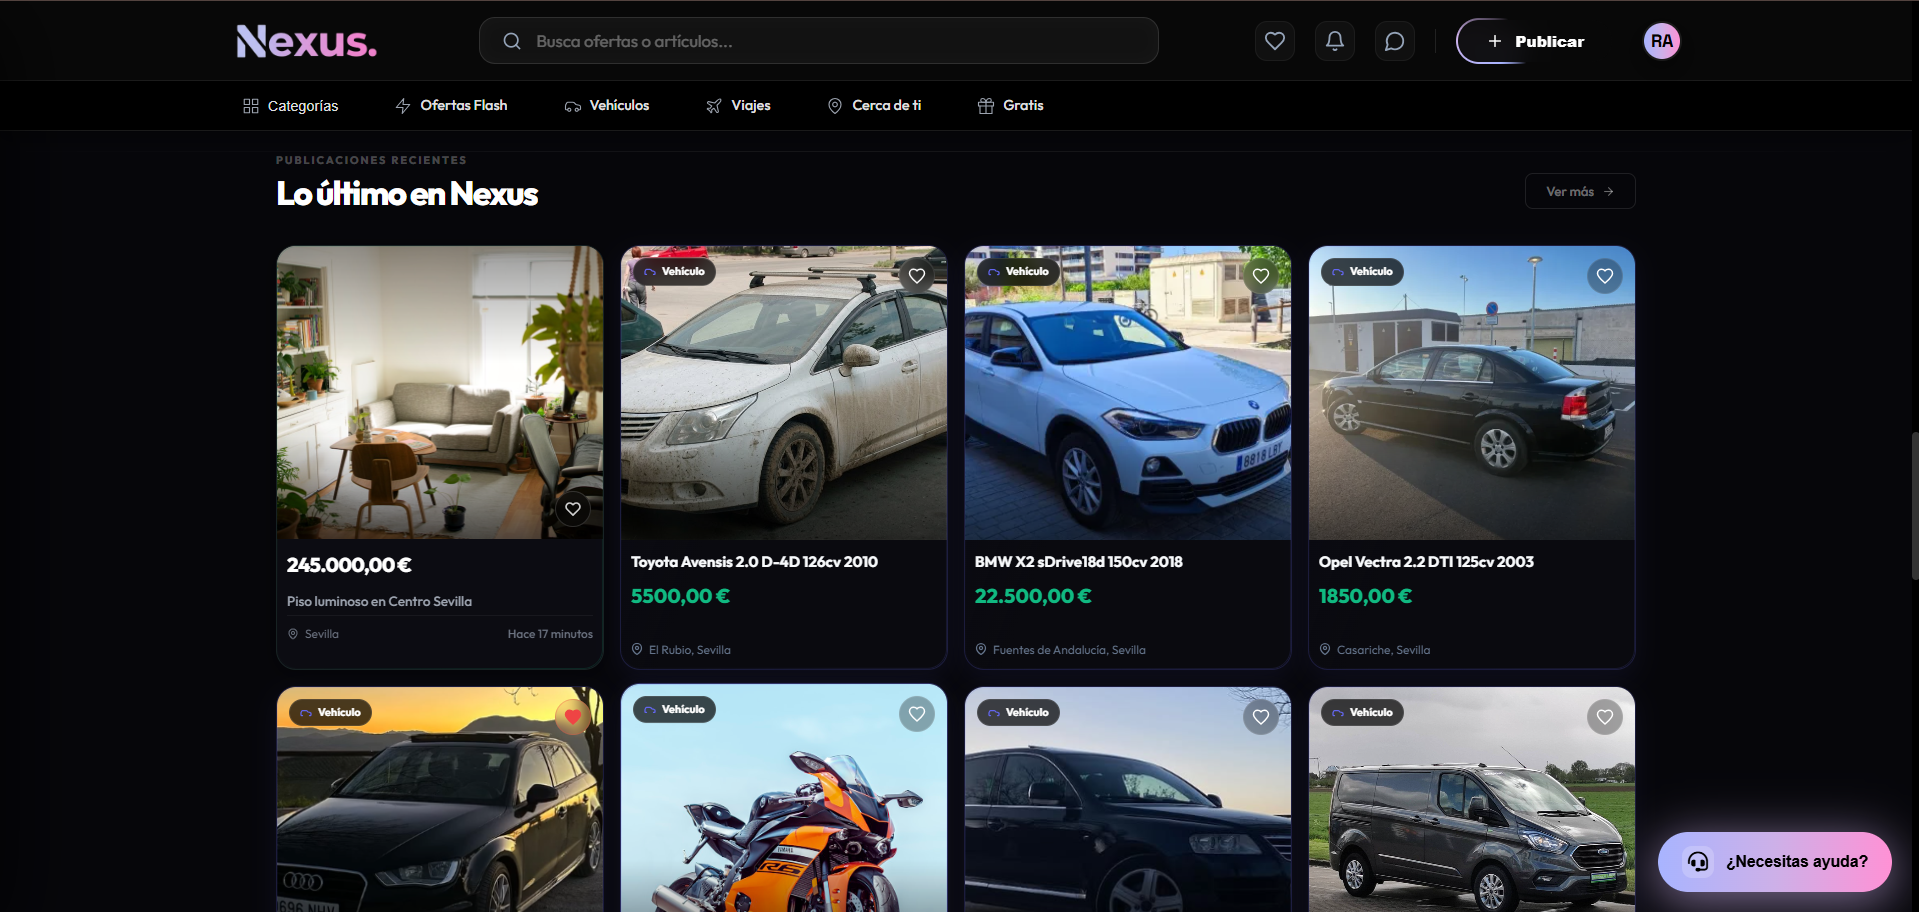The image size is (1919, 912).
Task: Click the pin icon beside Fuentes de Andalucía
Action: coord(981,650)
